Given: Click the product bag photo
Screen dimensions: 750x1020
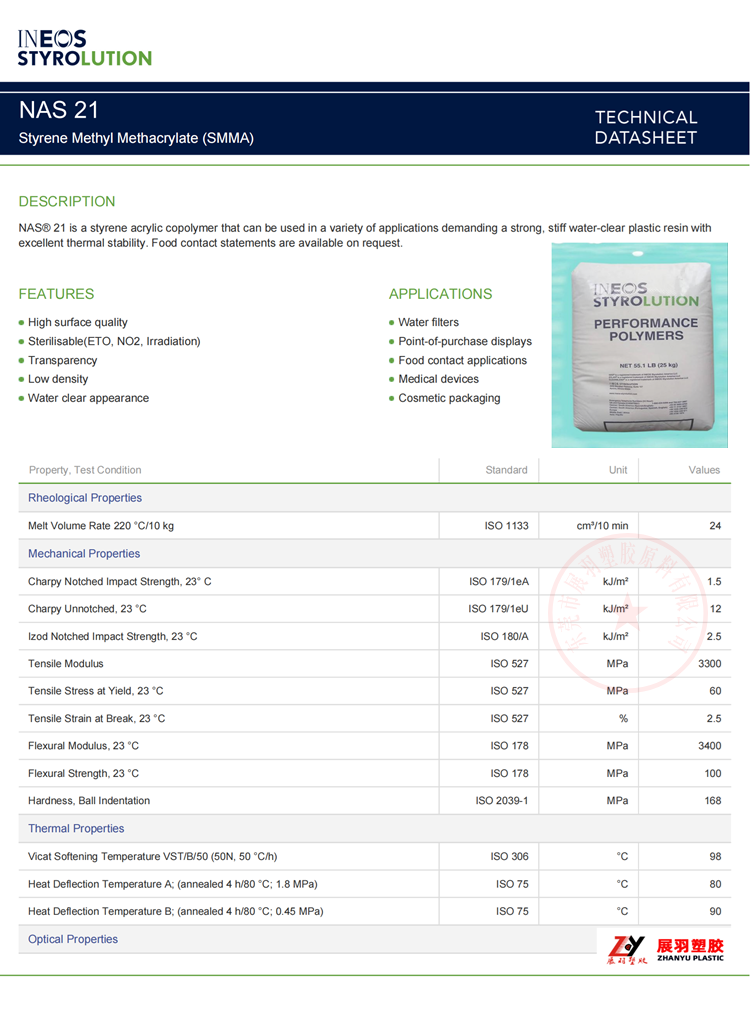Looking at the screenshot, I should (x=646, y=343).
